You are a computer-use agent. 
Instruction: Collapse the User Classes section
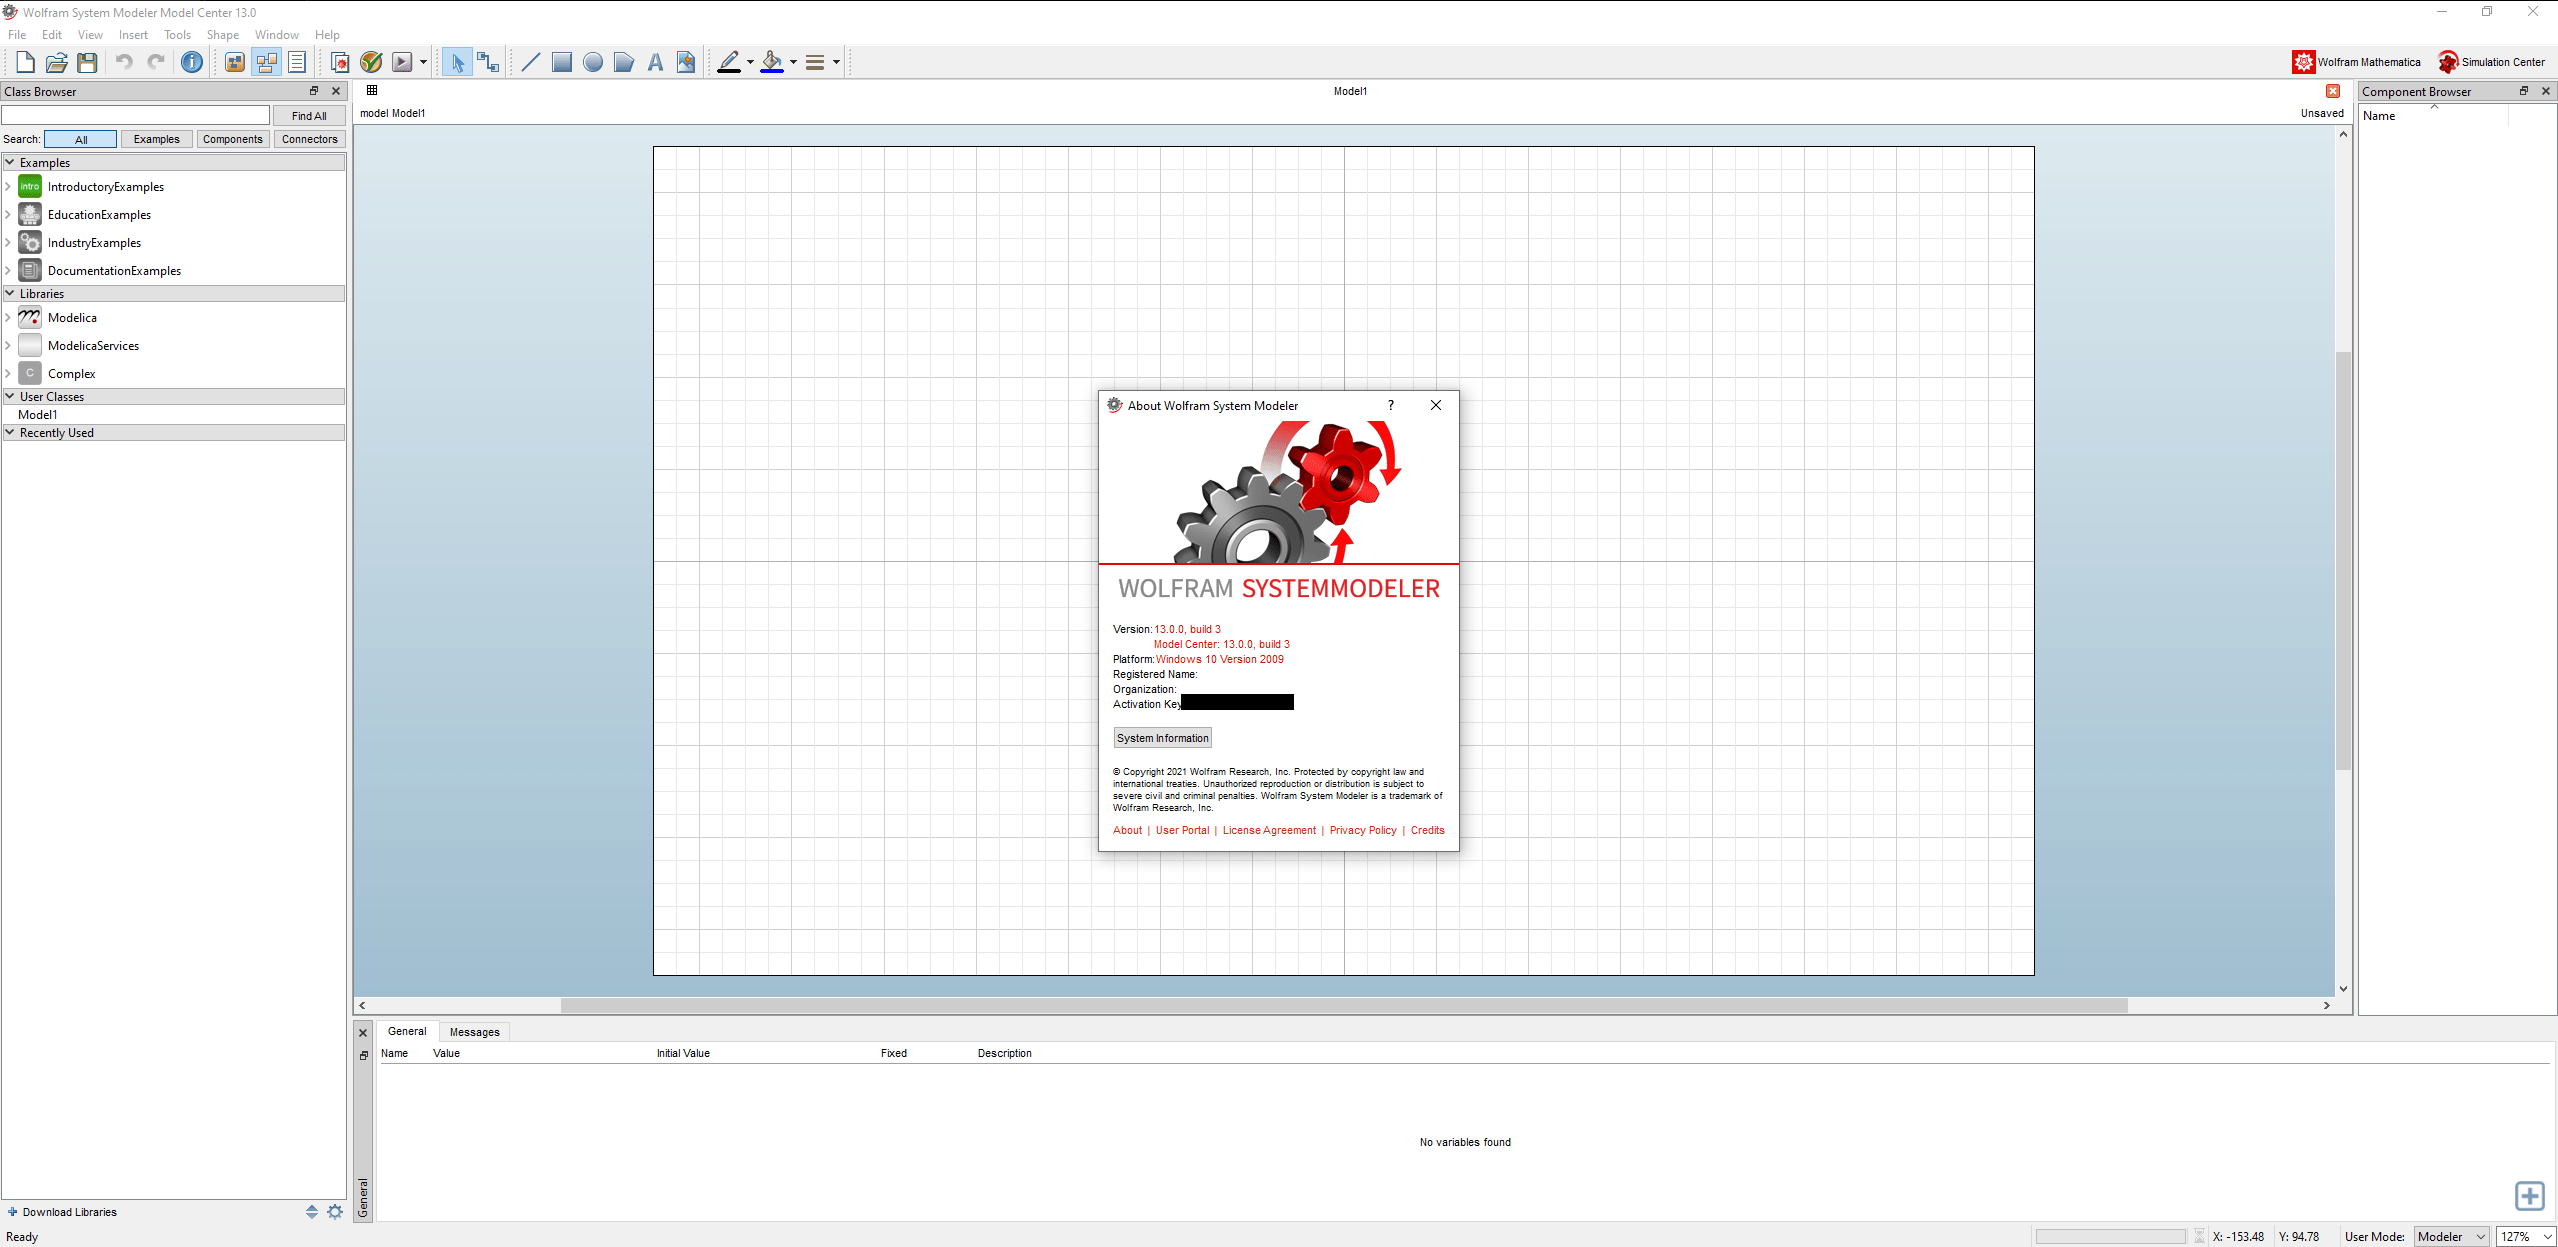[x=10, y=396]
